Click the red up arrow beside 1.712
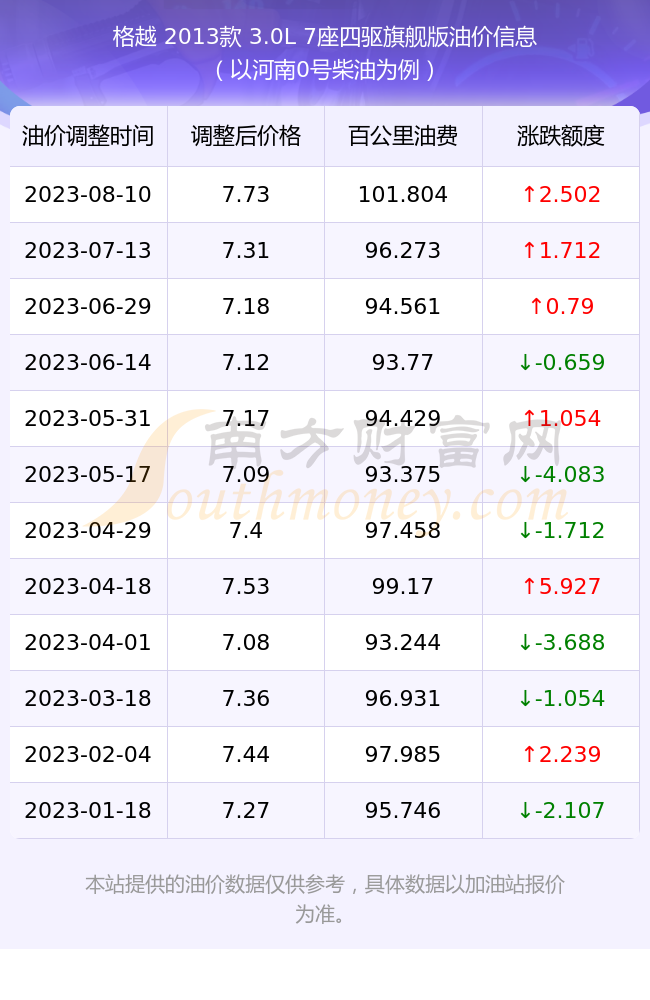Screen dimensions: 650x1000 coord(529,251)
